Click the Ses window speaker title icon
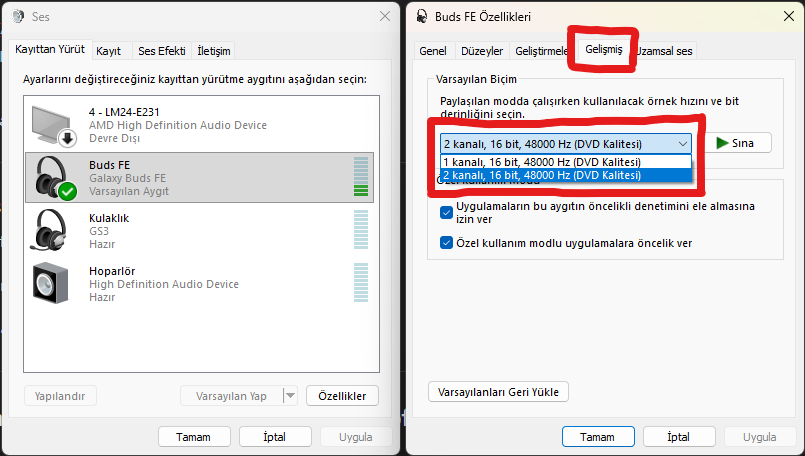The image size is (805, 456). (18, 16)
